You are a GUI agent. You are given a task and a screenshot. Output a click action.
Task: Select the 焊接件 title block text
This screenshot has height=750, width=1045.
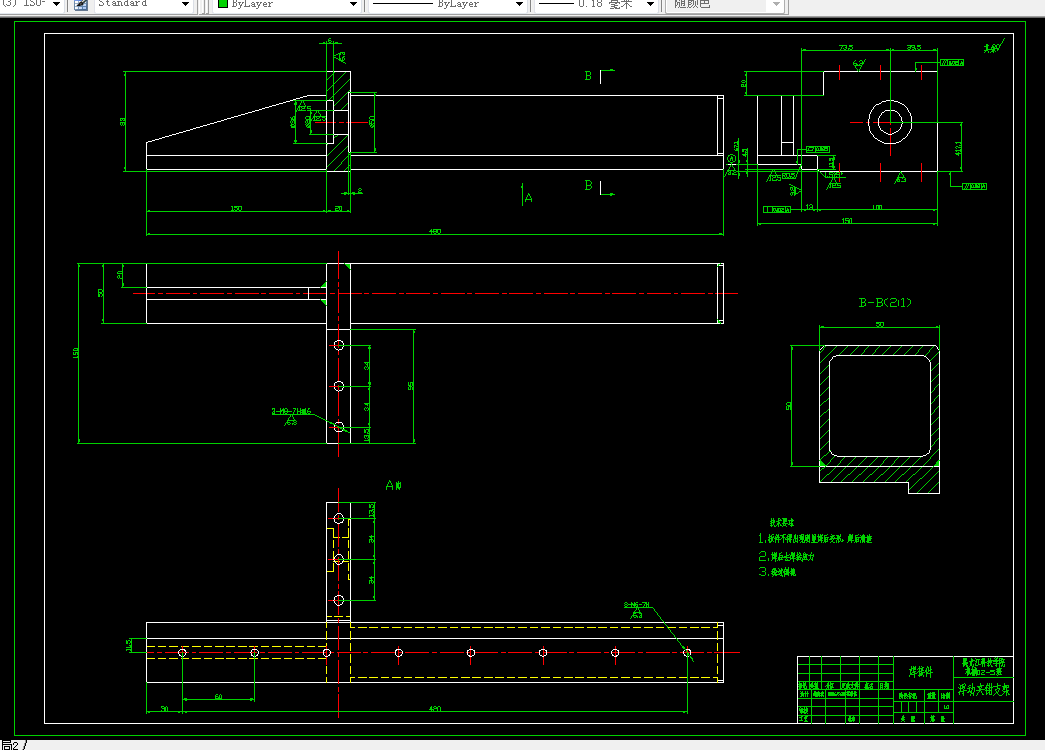(921, 672)
